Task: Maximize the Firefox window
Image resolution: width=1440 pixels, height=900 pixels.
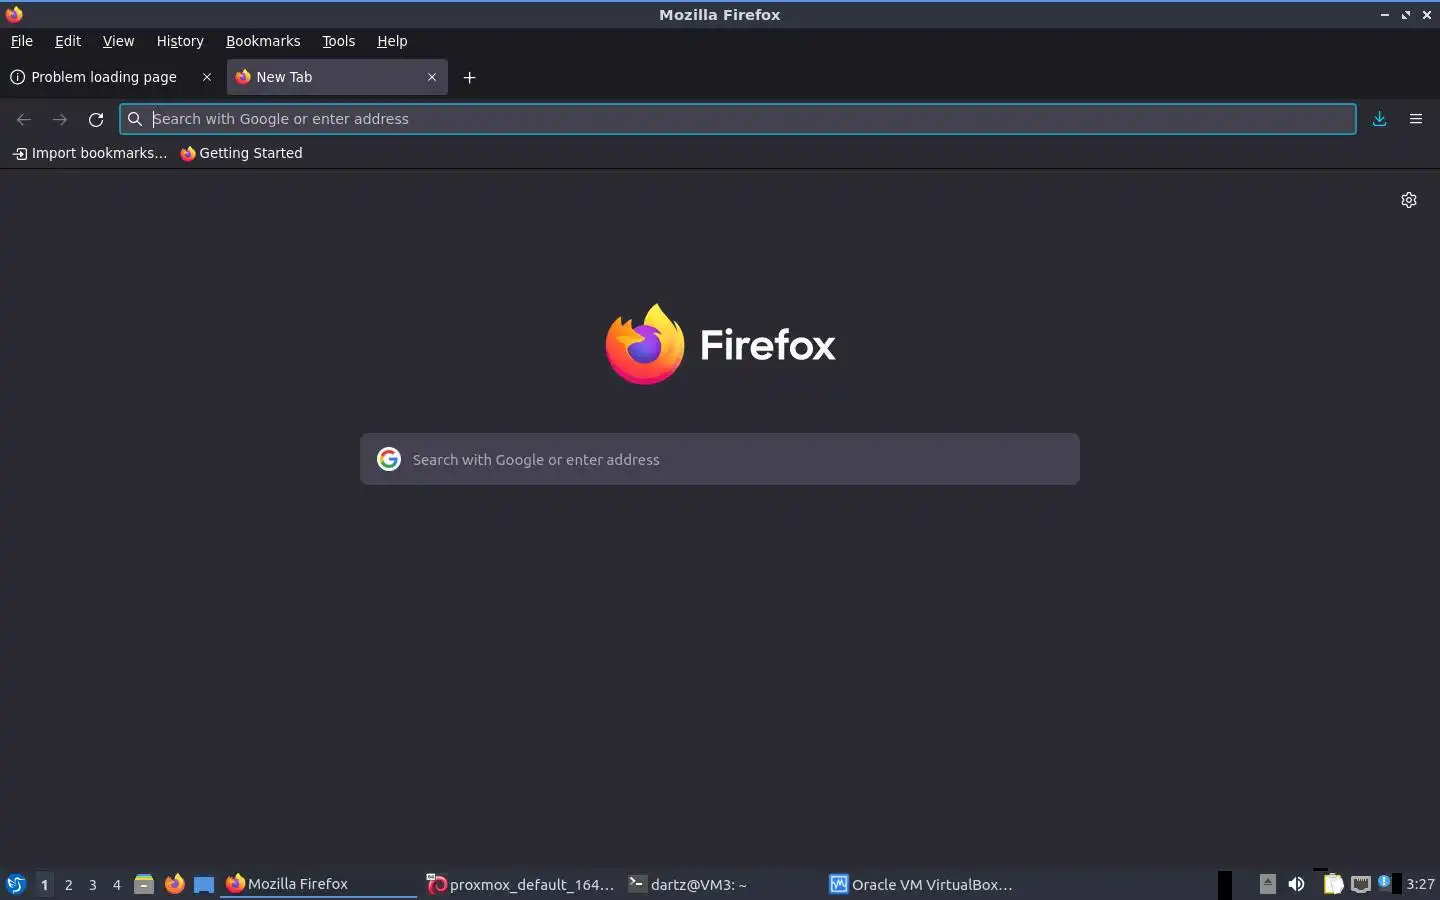Action: [1406, 15]
